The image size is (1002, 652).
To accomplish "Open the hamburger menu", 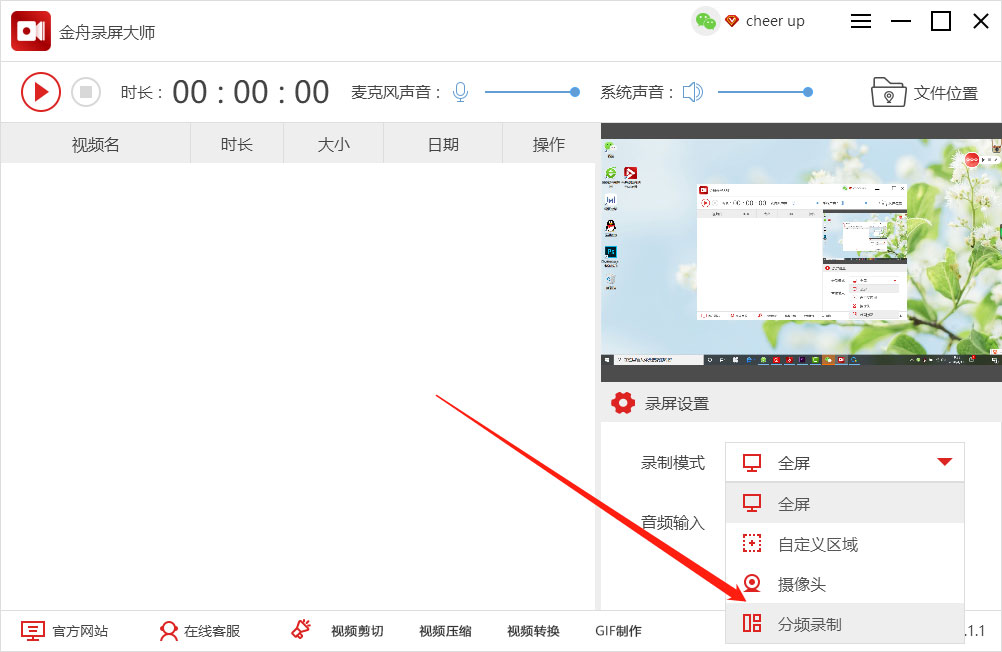I will pyautogui.click(x=860, y=20).
